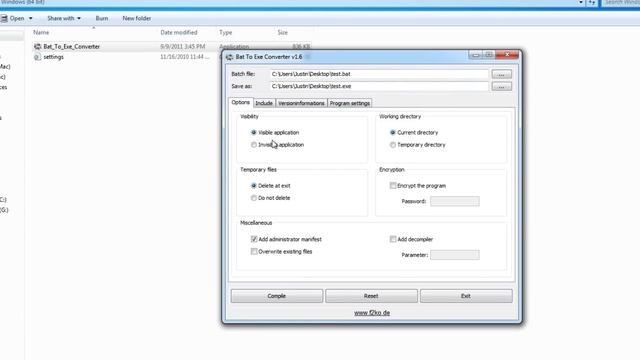
Task: Enable Overwrite existing files checkbox
Action: tap(254, 251)
